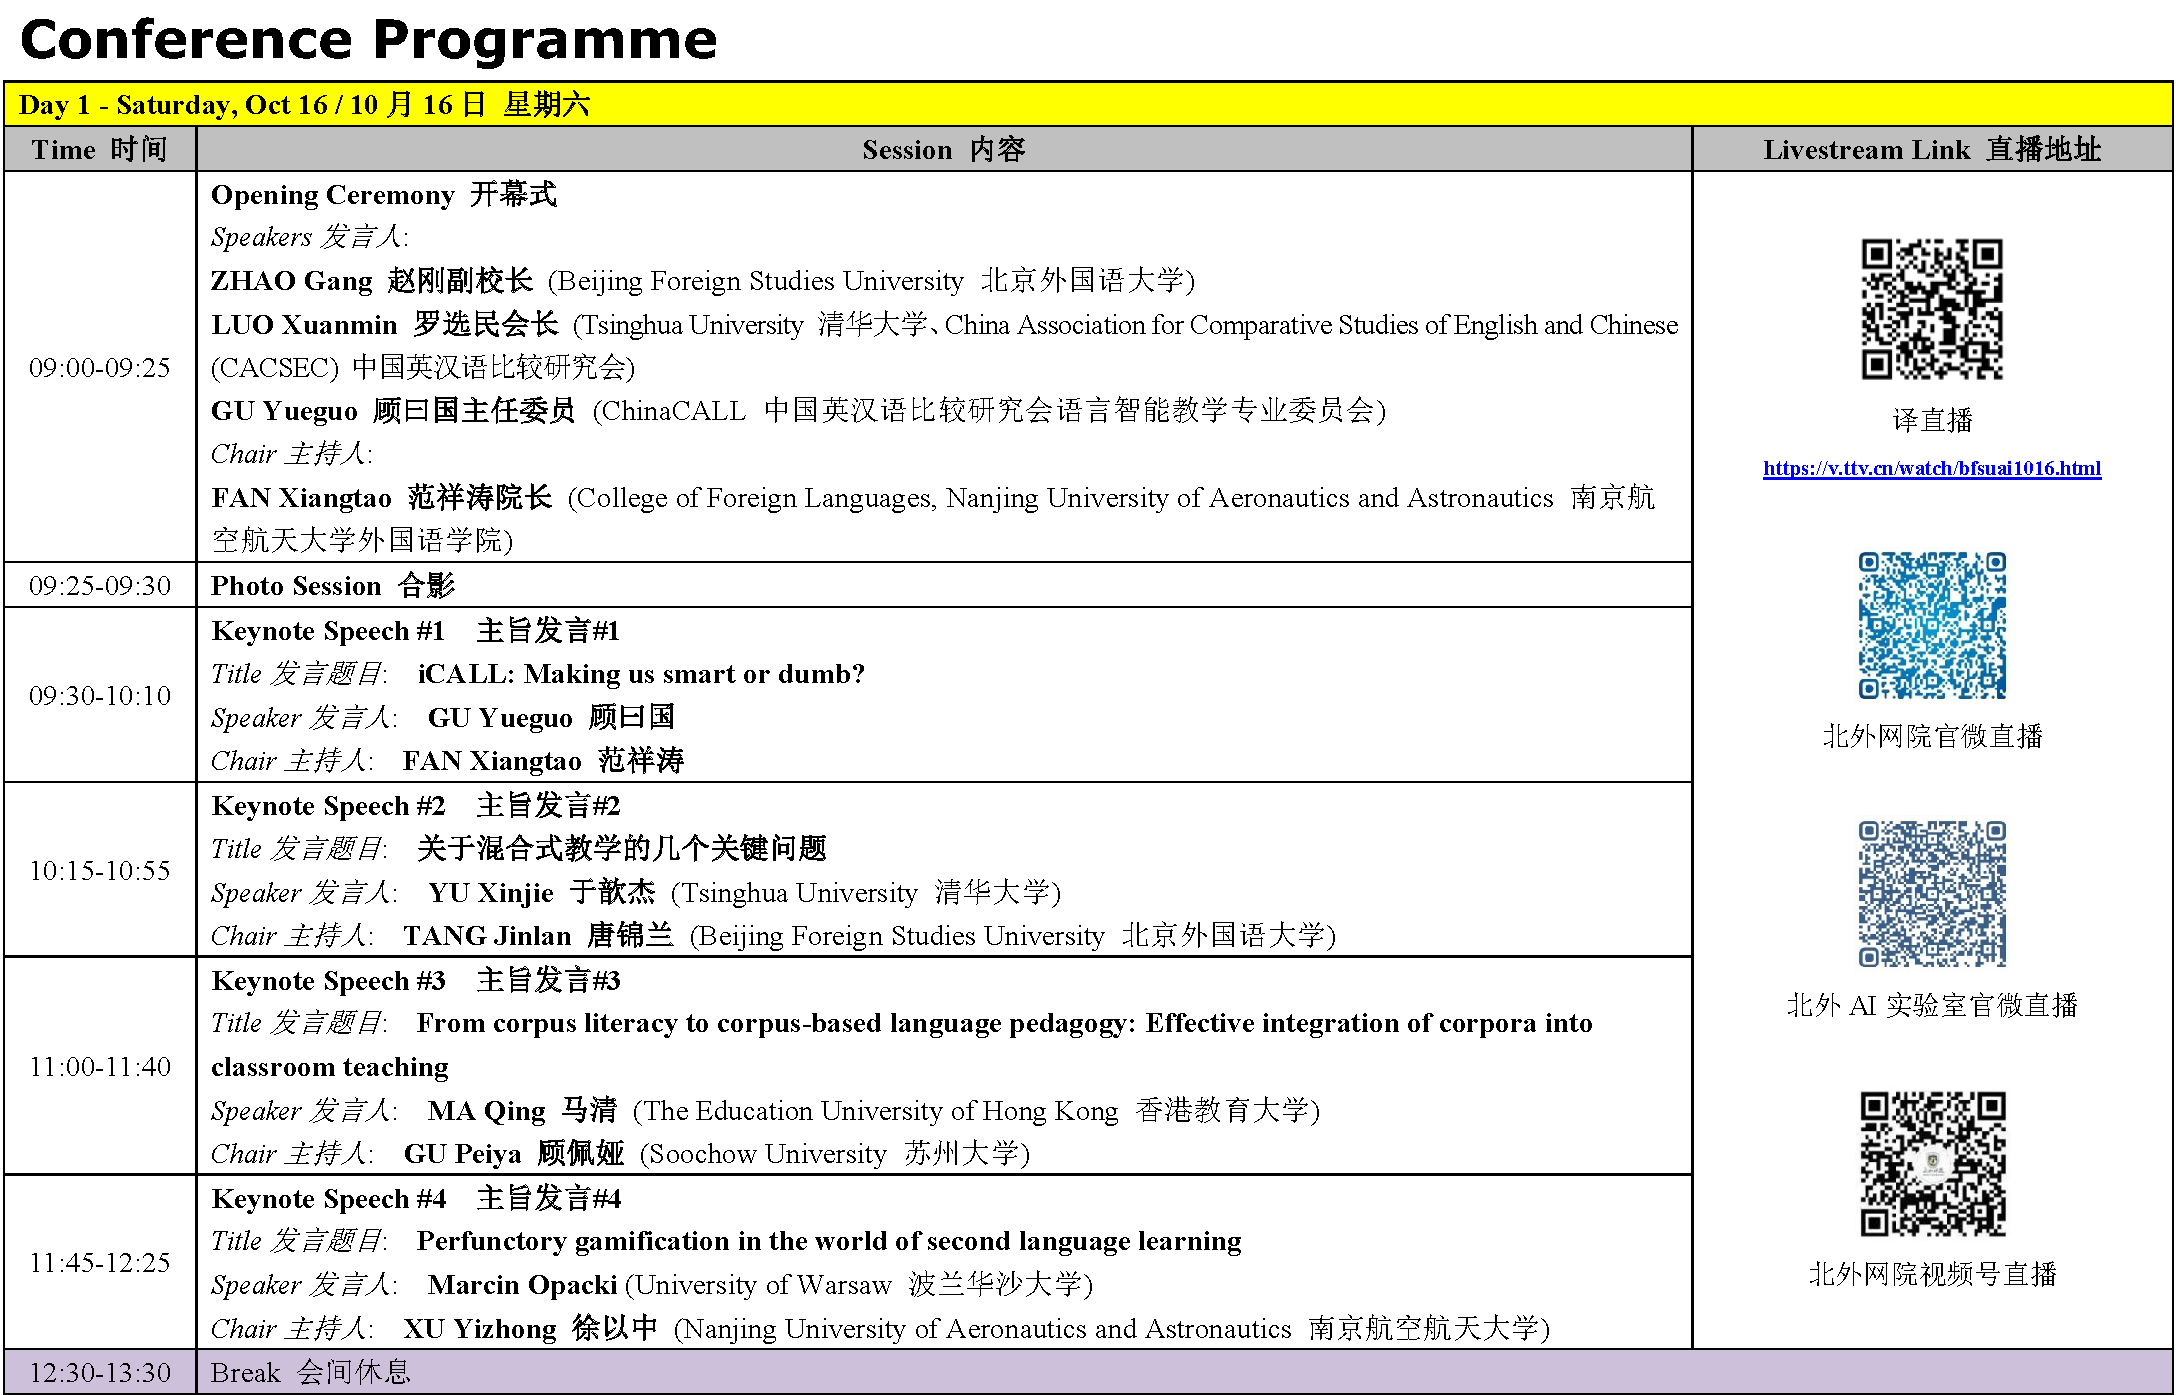
Task: Open the v.ttv.cn livestream hyperlink
Action: pos(1931,468)
